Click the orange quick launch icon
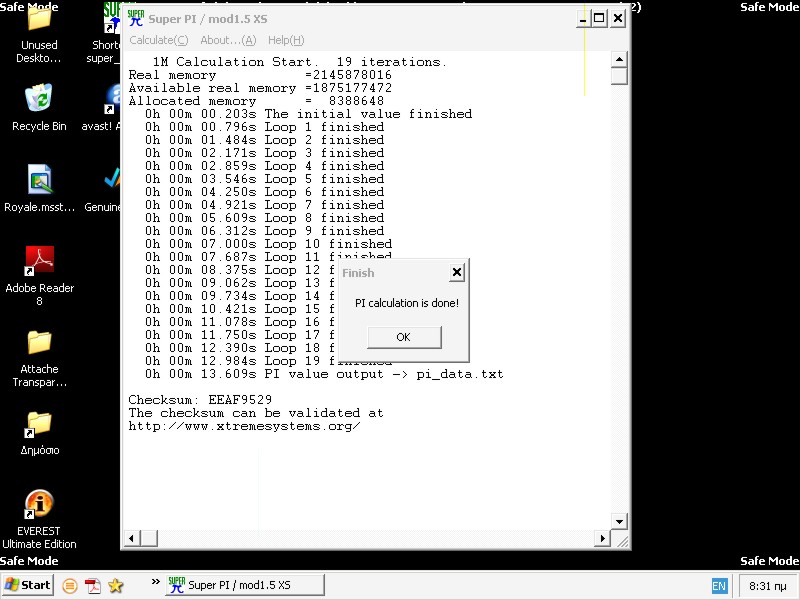The height and width of the screenshot is (600, 800). pyautogui.click(x=70, y=586)
